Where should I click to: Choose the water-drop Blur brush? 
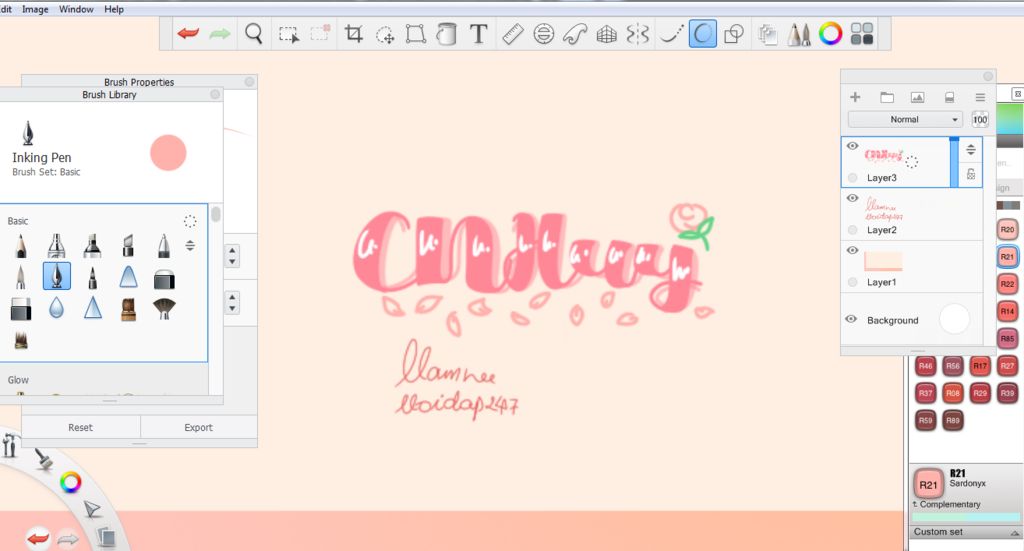[57, 308]
